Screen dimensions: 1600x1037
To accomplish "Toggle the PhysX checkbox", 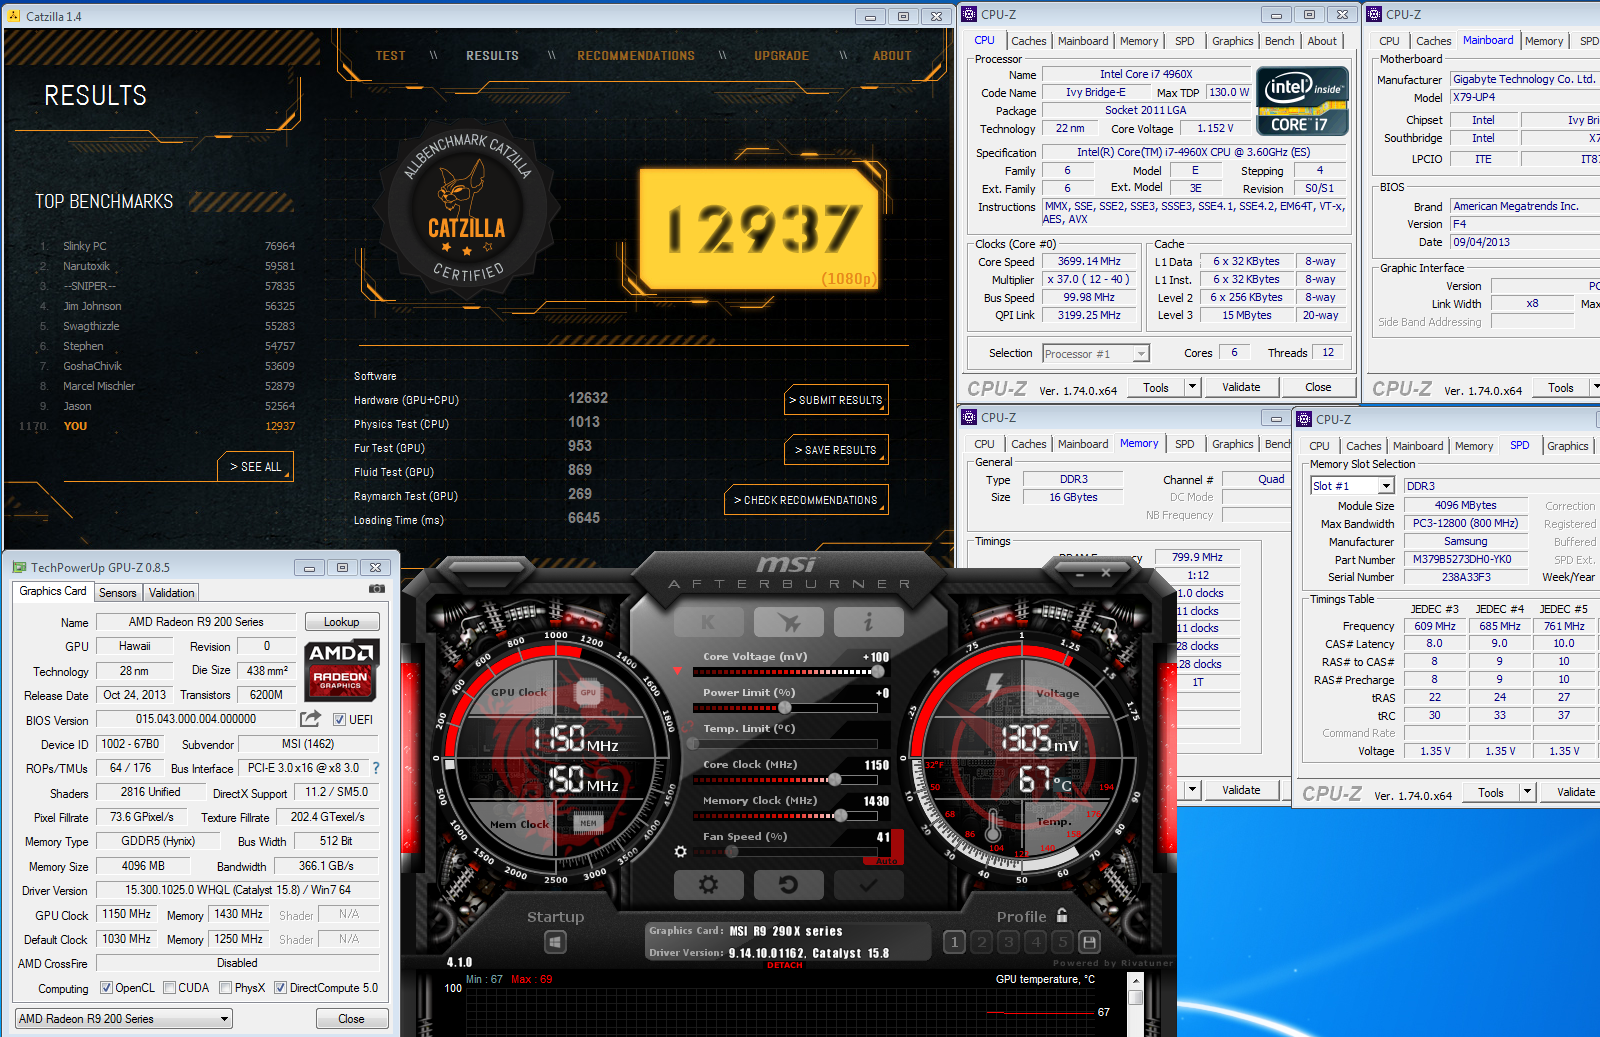I will [x=226, y=988].
